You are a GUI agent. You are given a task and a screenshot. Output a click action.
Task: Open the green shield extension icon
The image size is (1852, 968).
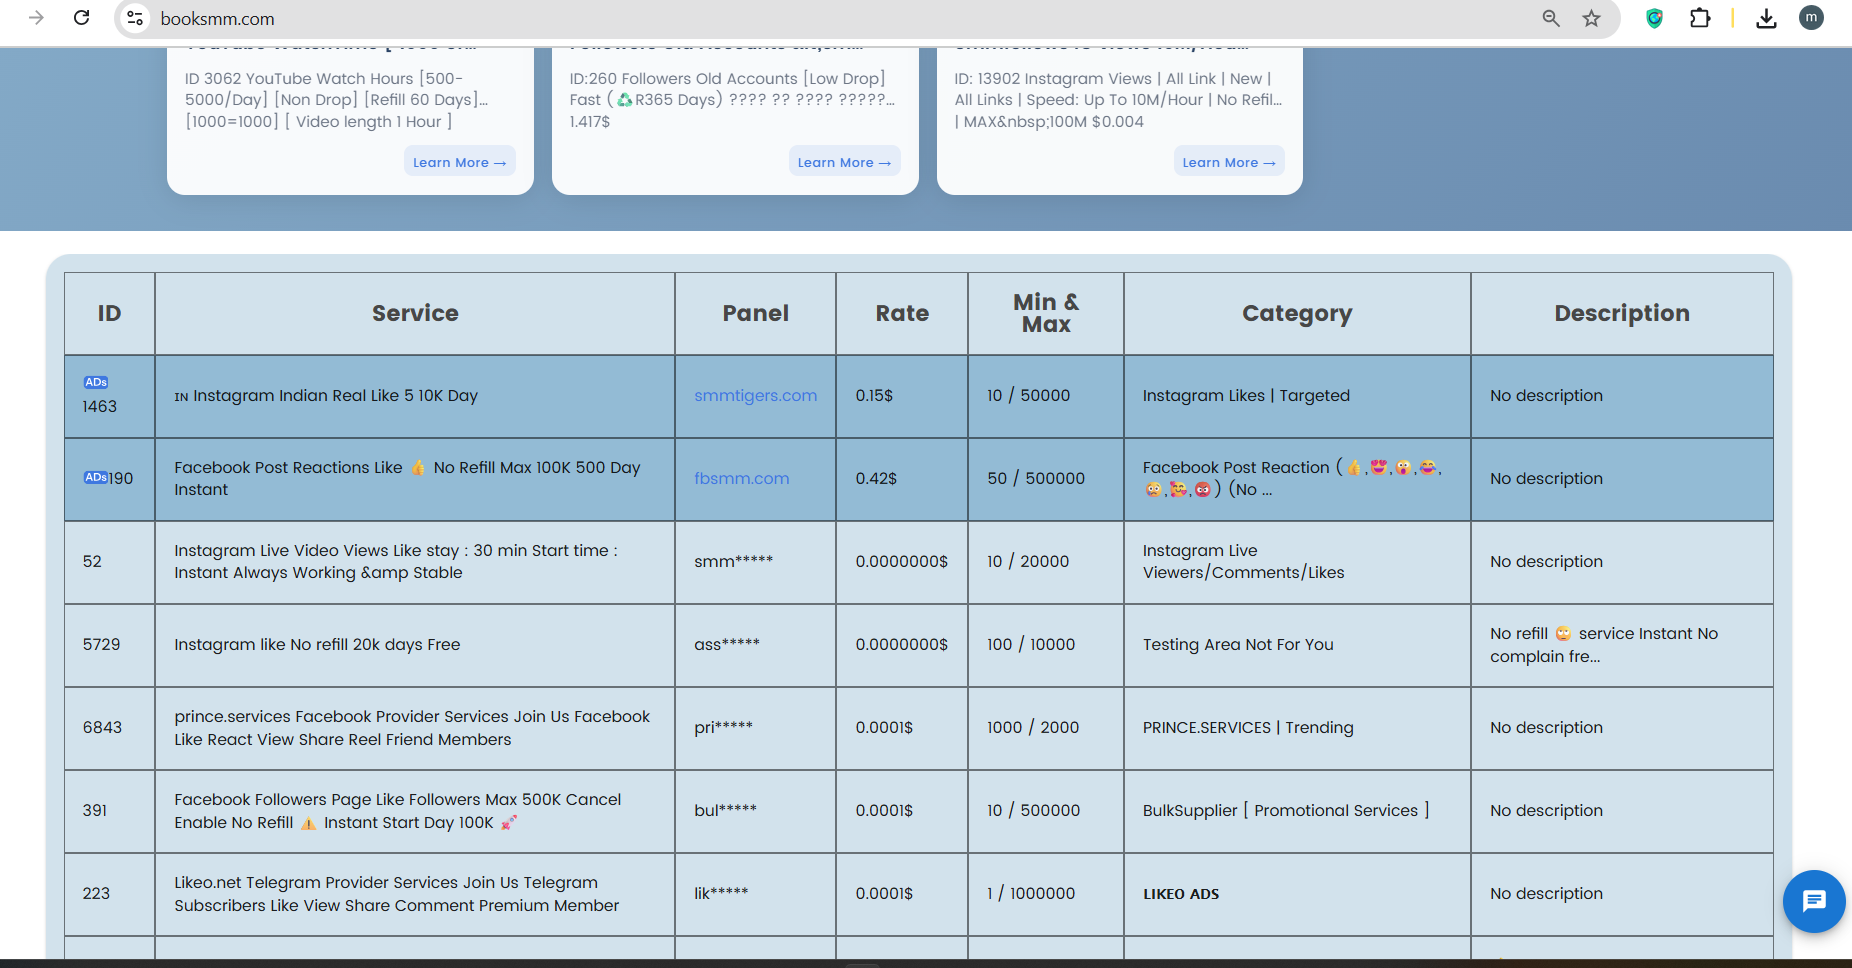1654,18
